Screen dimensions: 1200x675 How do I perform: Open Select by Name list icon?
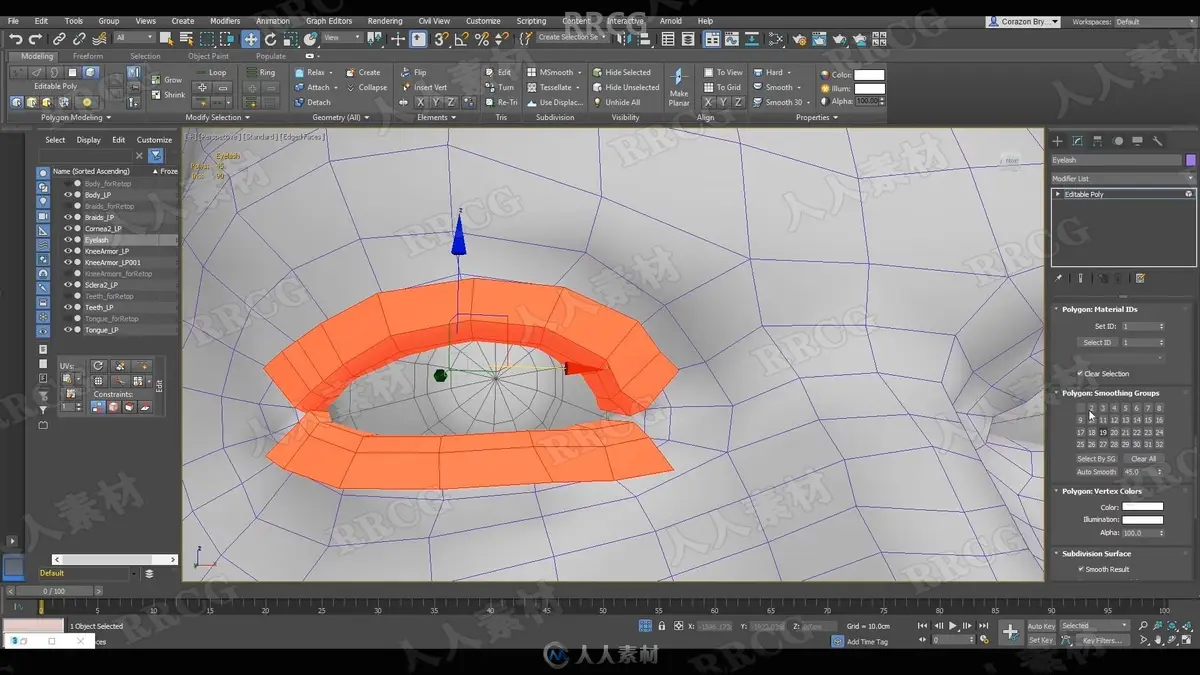tap(186, 39)
